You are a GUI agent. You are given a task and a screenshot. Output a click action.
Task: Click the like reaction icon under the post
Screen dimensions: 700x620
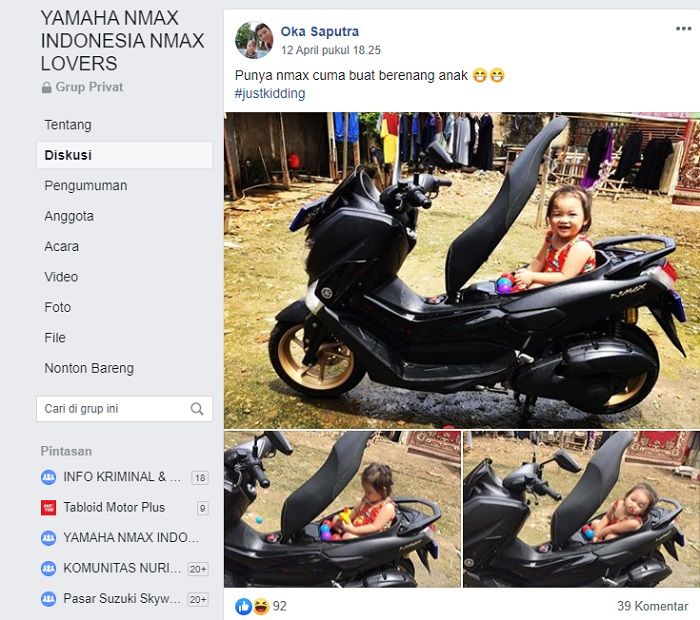[243, 605]
